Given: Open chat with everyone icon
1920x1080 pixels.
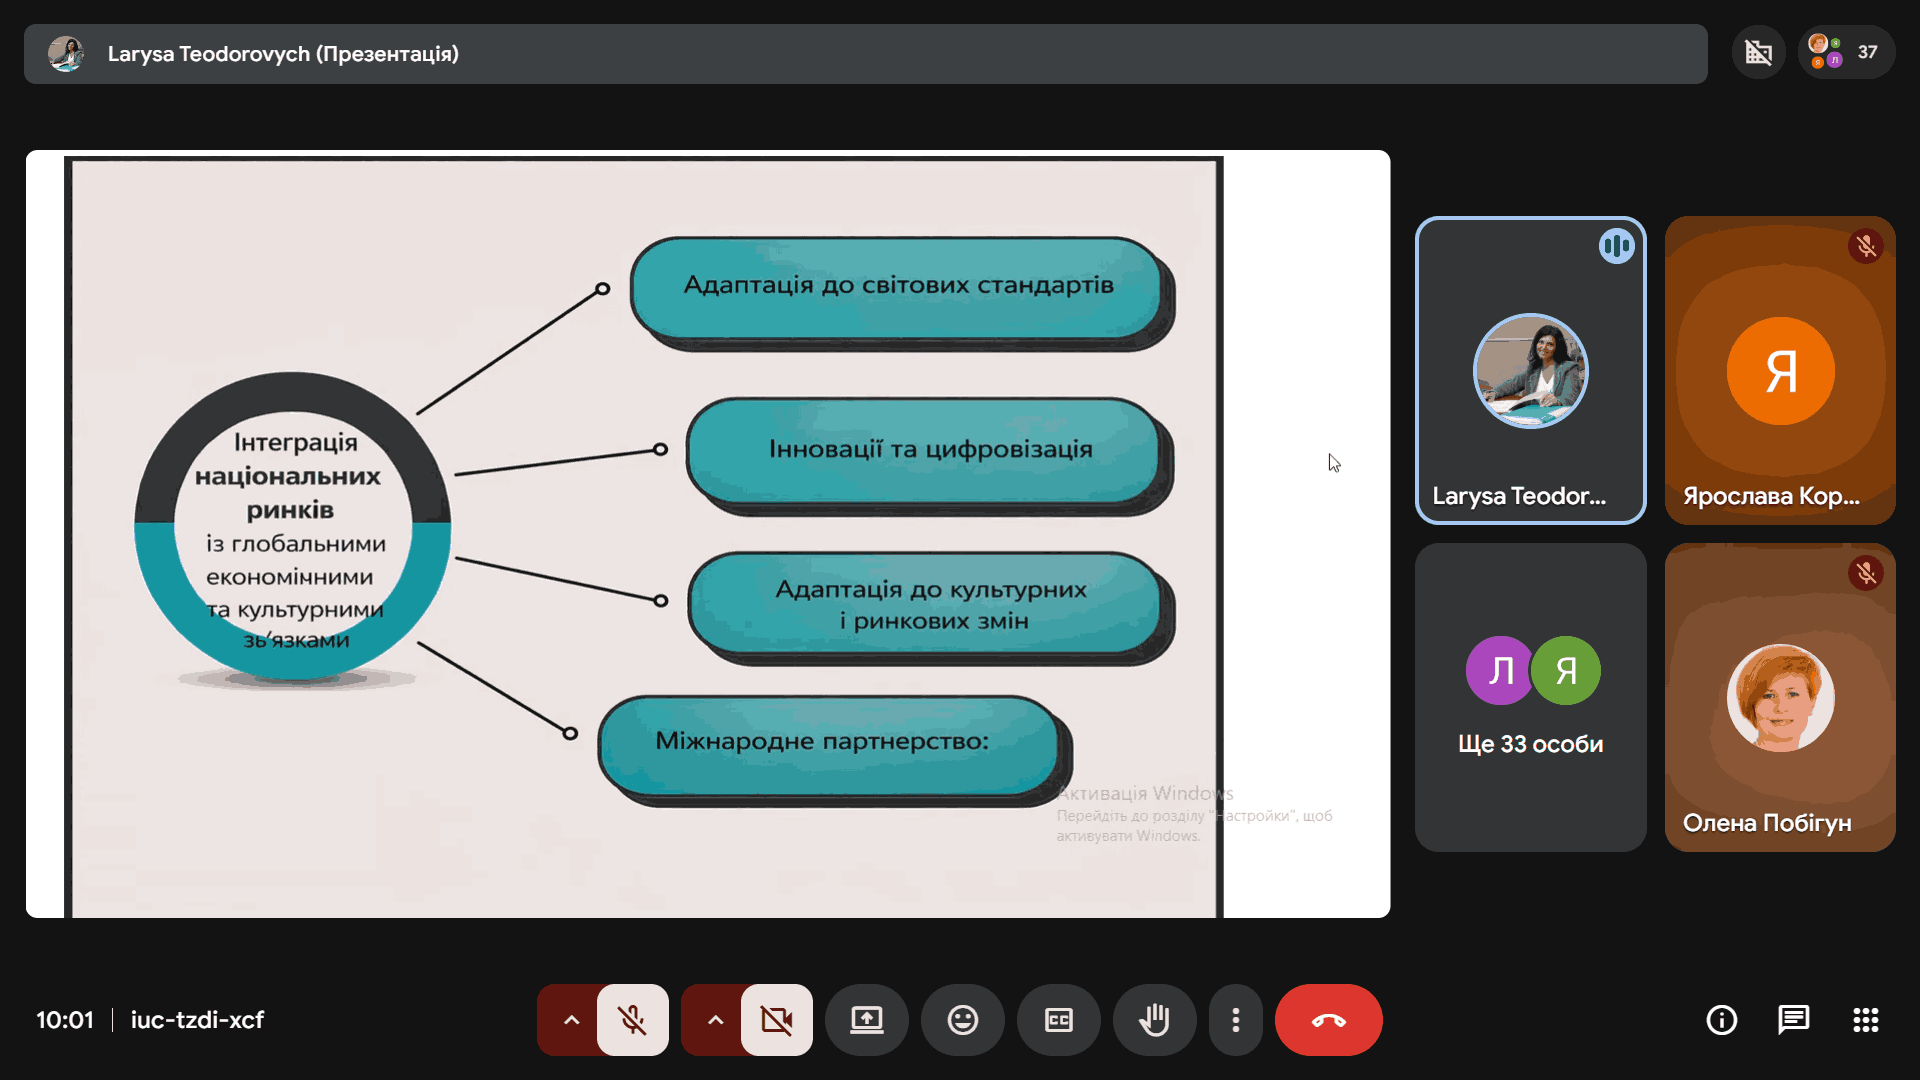Looking at the screenshot, I should tap(1793, 1020).
